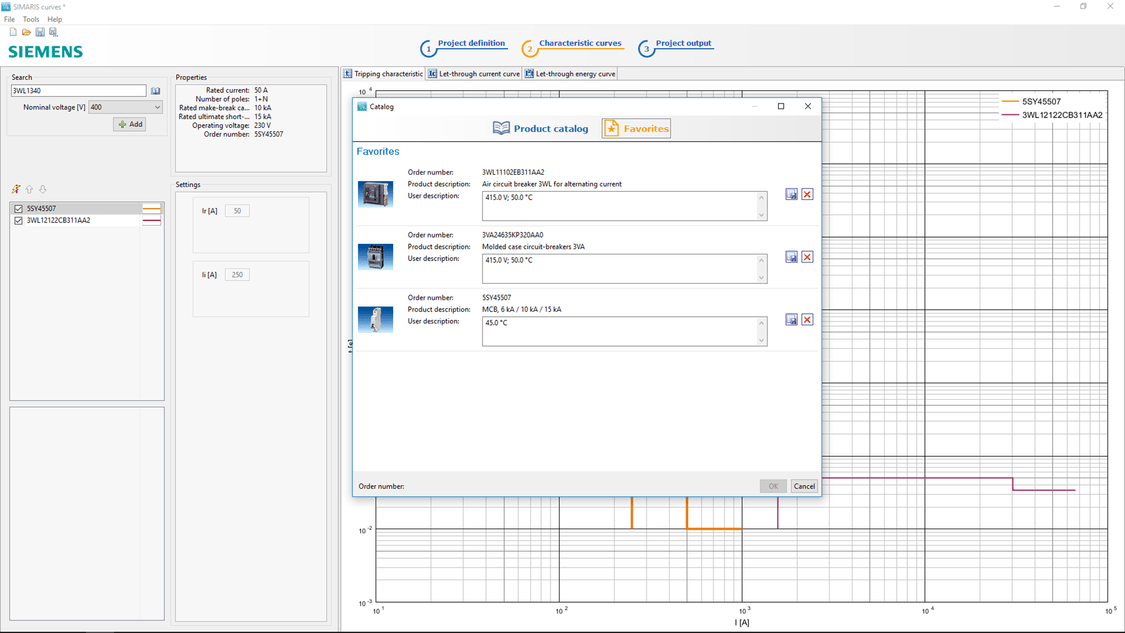Open a project using the folder toolbar icon
Screen dimensions: 1125x633
26,31
